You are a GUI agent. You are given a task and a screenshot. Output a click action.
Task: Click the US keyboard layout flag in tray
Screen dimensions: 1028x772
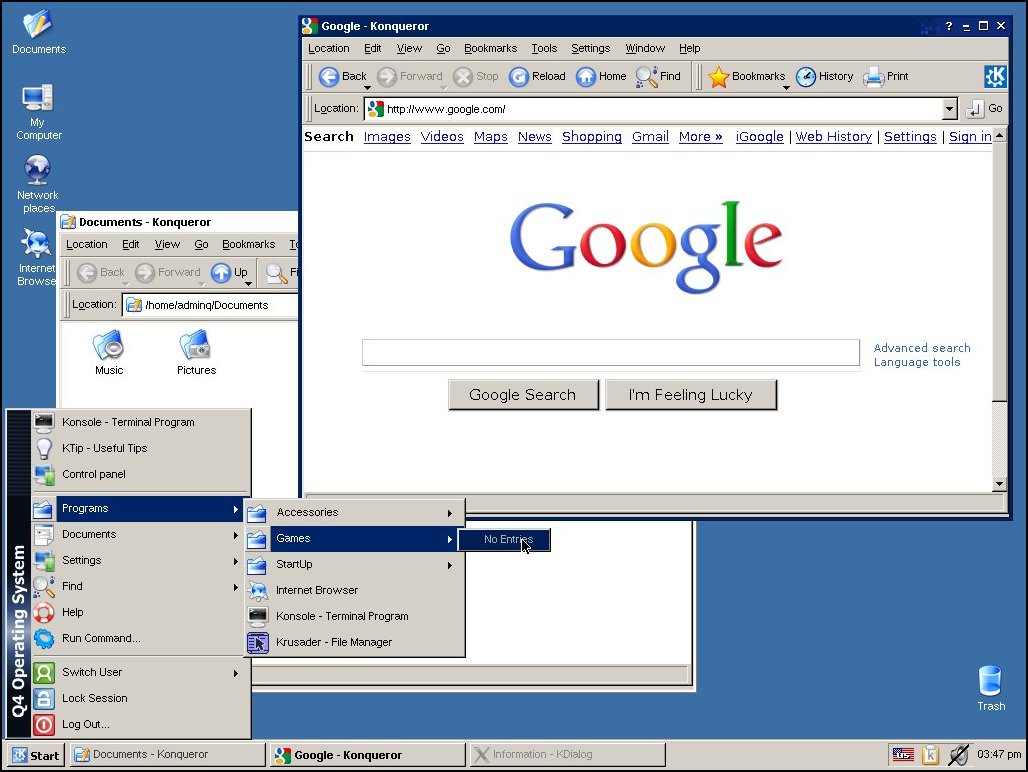(903, 755)
